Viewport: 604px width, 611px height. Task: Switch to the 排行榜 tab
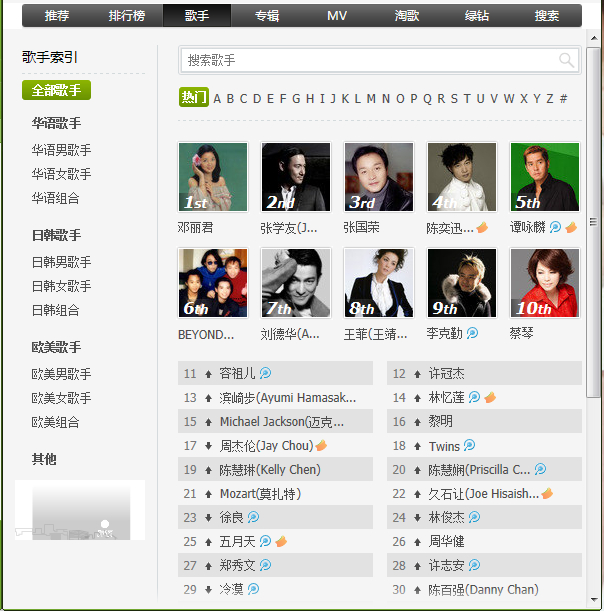click(x=127, y=16)
